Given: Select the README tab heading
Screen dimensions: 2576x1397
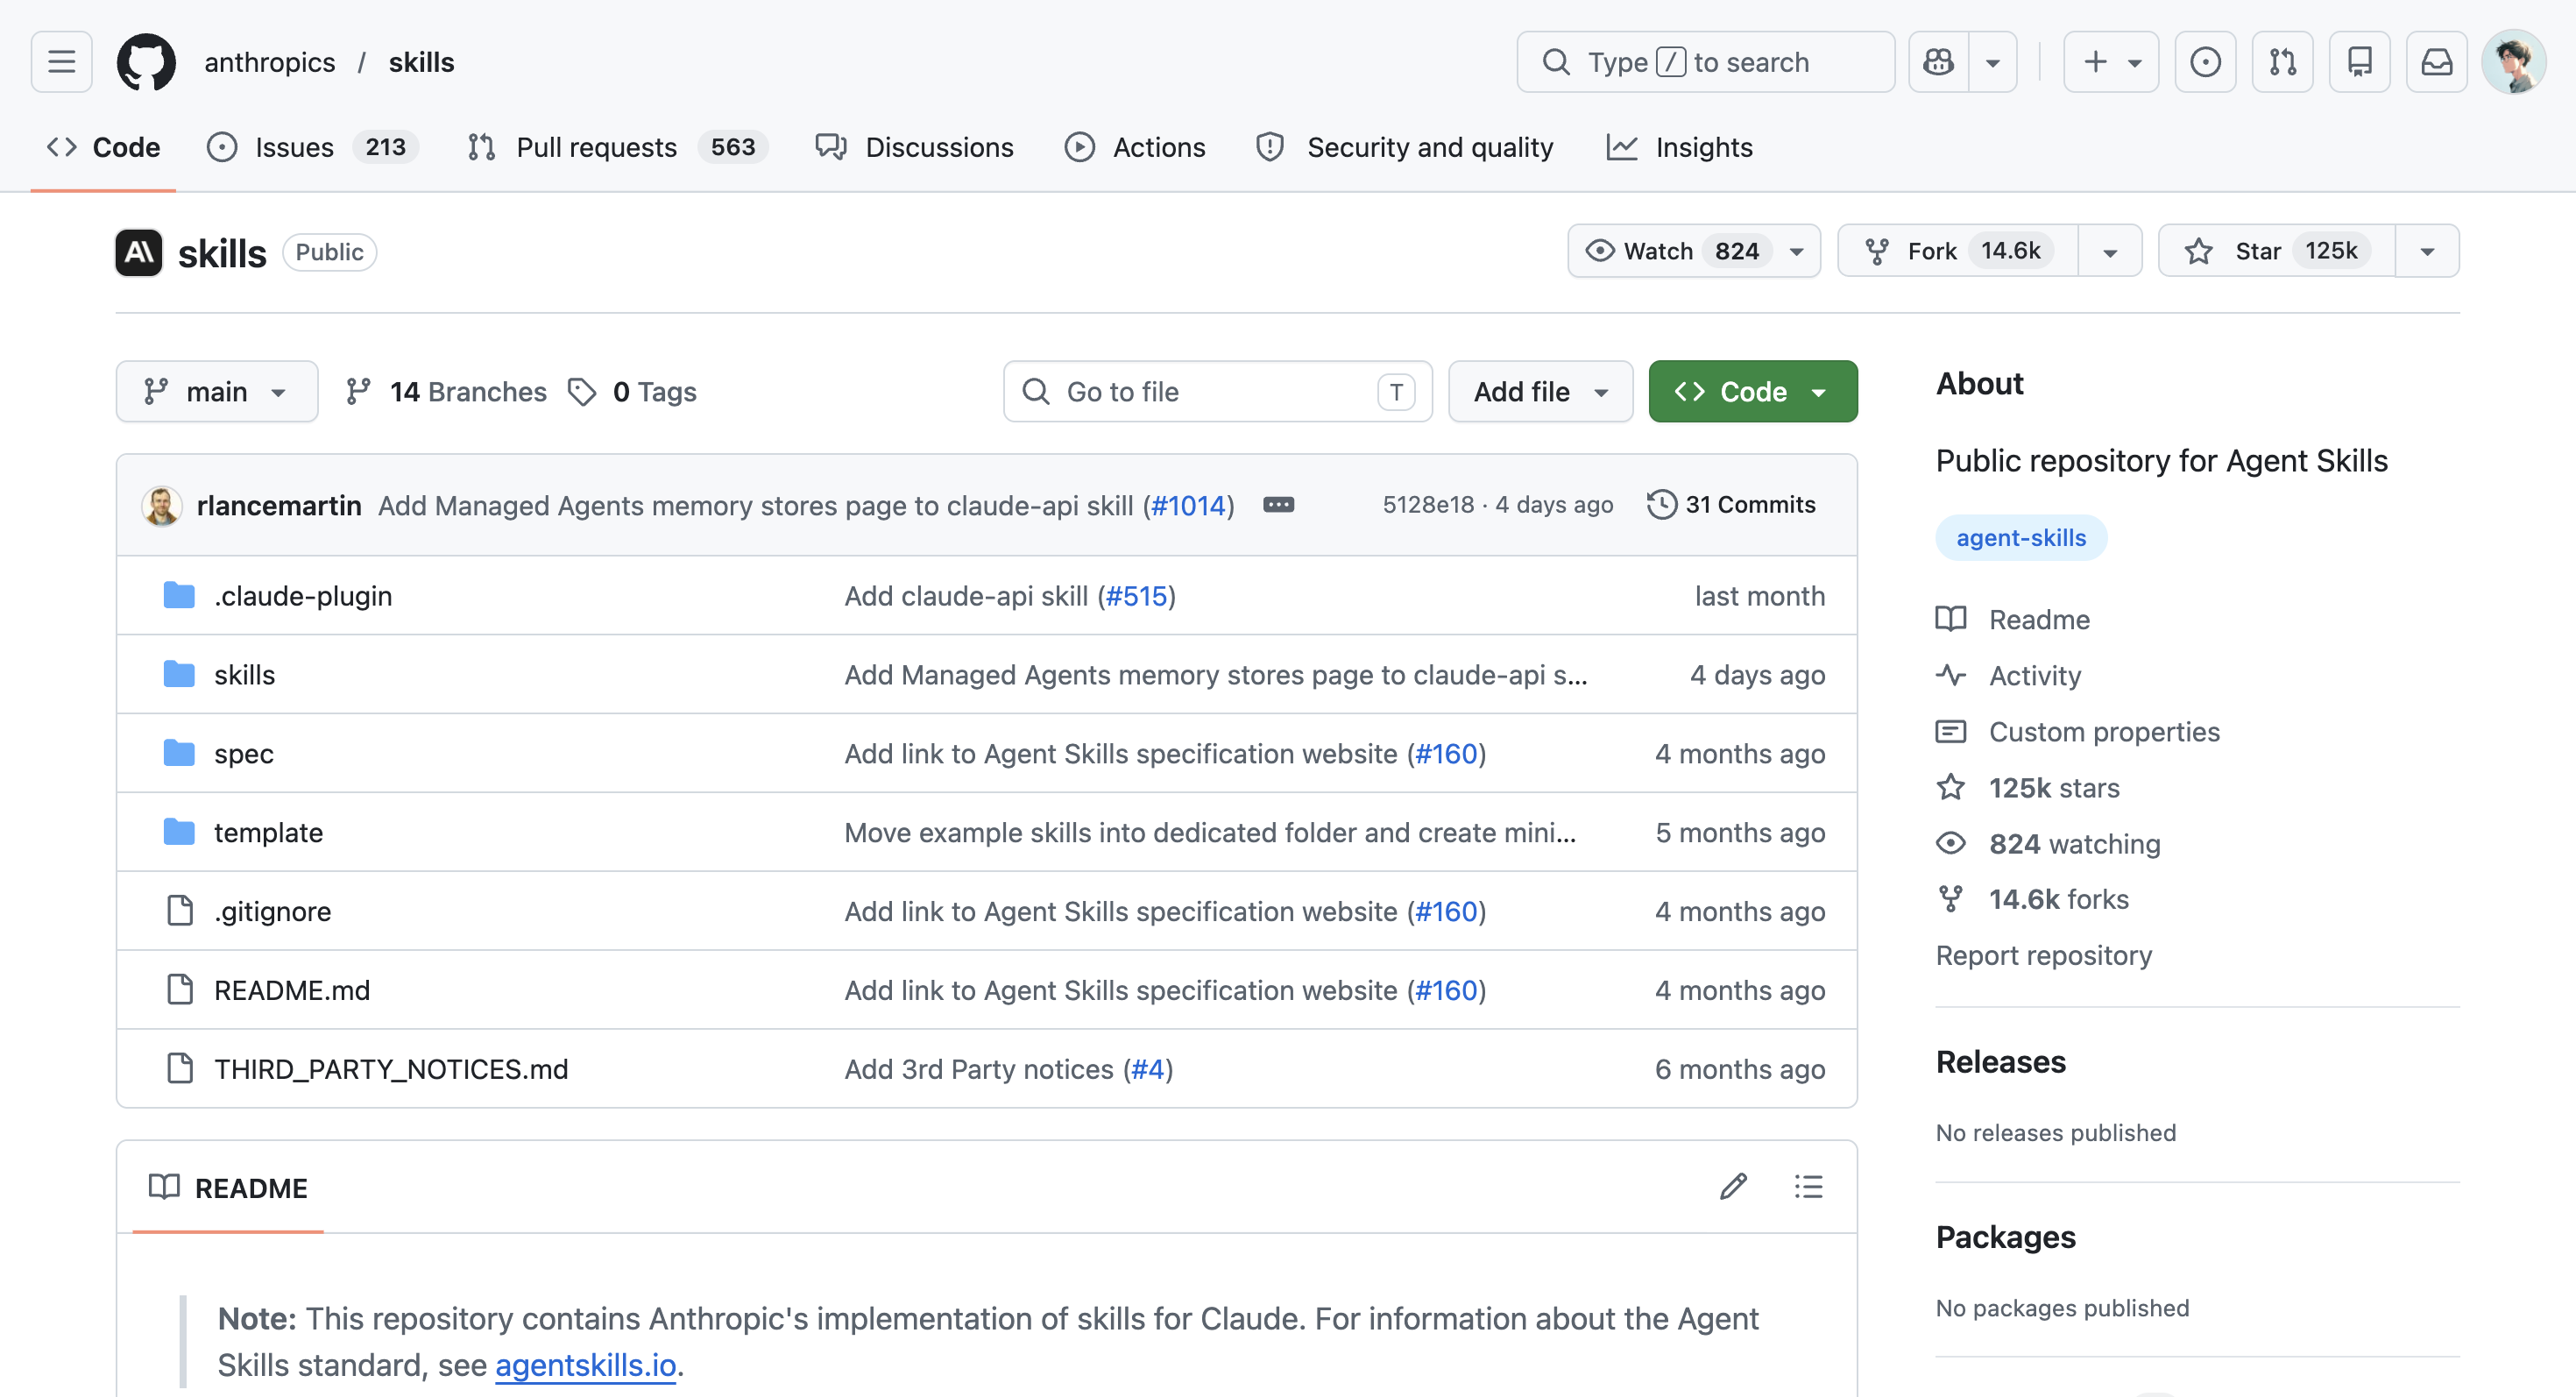Looking at the screenshot, I should click(228, 1187).
